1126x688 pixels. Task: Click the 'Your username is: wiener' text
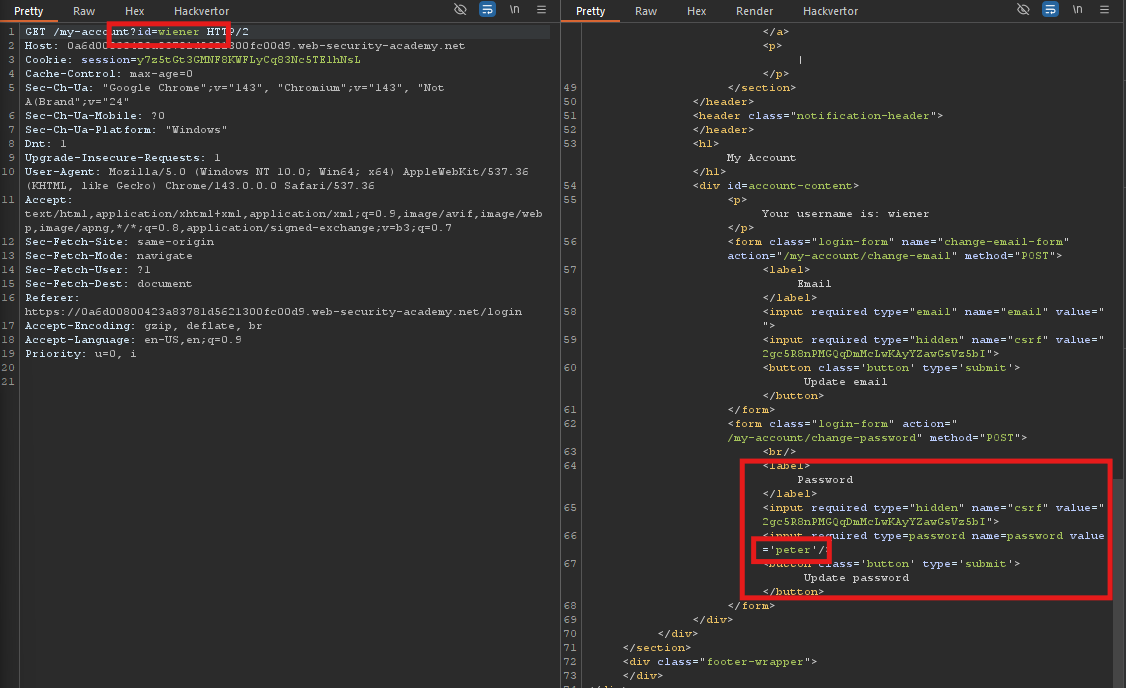coord(845,214)
